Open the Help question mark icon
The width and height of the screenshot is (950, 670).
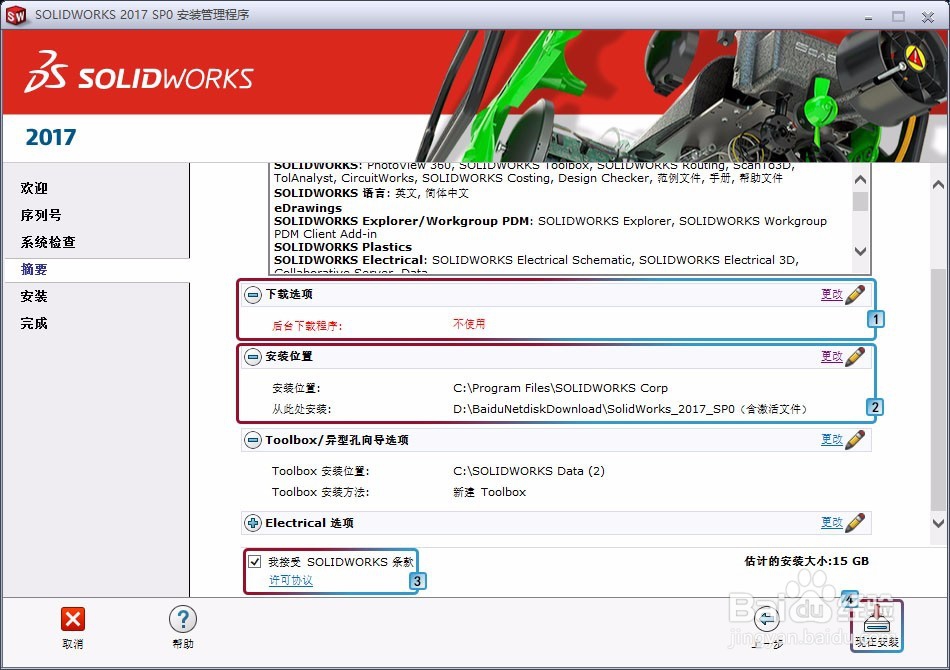(x=183, y=619)
